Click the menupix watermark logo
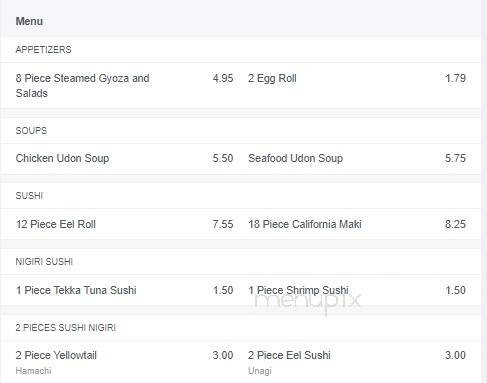Screen dimensions: 487x383 (x=307, y=302)
